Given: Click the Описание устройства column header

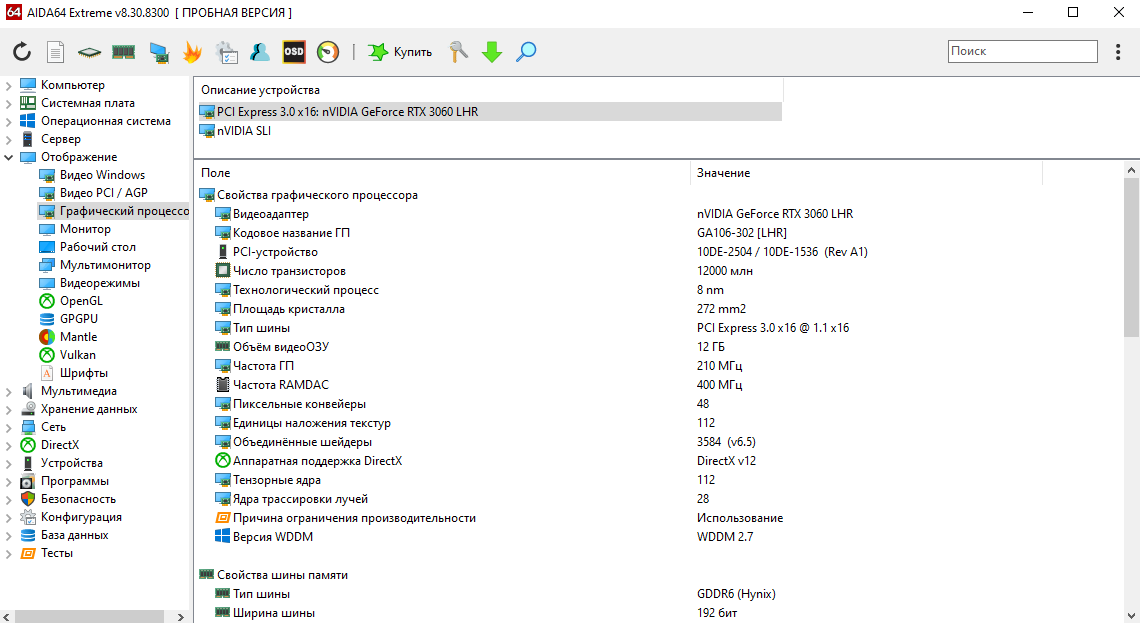Looking at the screenshot, I should (x=489, y=90).
